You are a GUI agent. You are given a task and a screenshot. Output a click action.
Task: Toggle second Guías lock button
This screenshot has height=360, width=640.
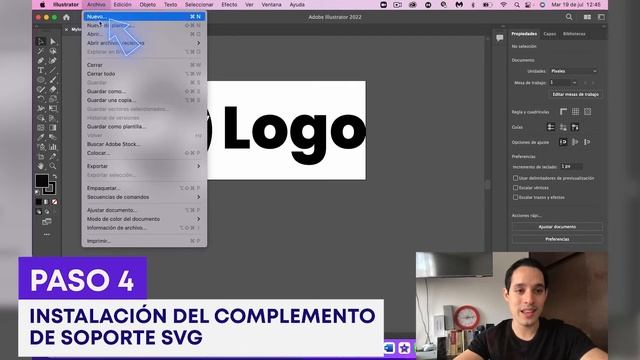pyautogui.click(x=563, y=127)
